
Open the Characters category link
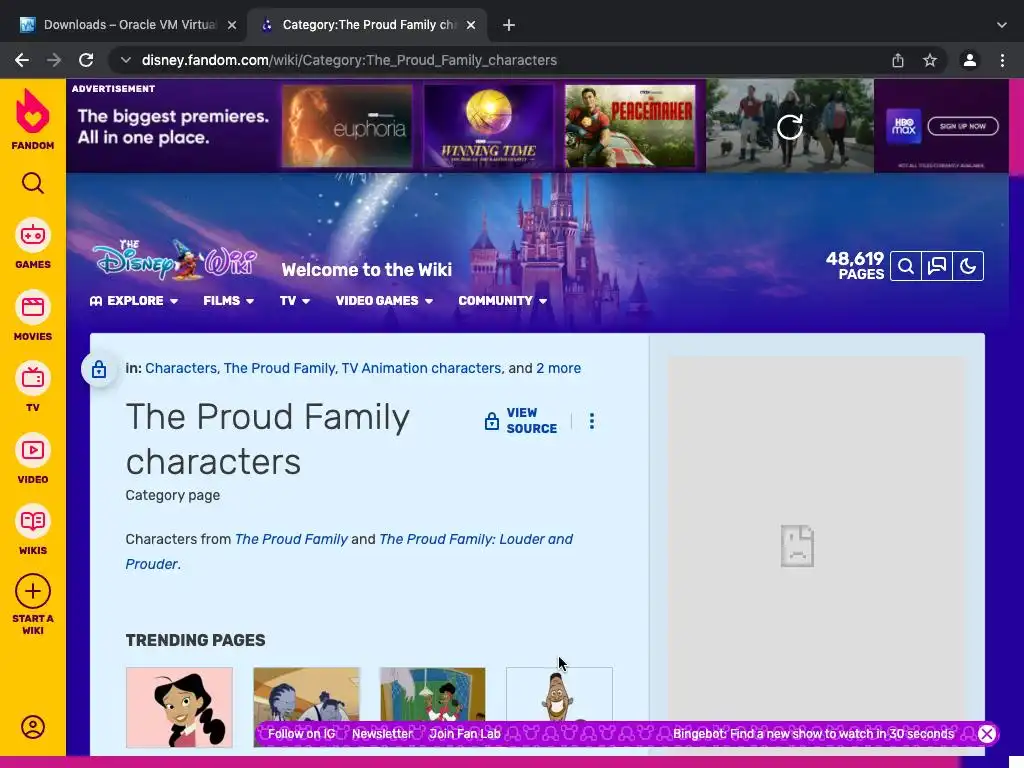click(x=181, y=368)
